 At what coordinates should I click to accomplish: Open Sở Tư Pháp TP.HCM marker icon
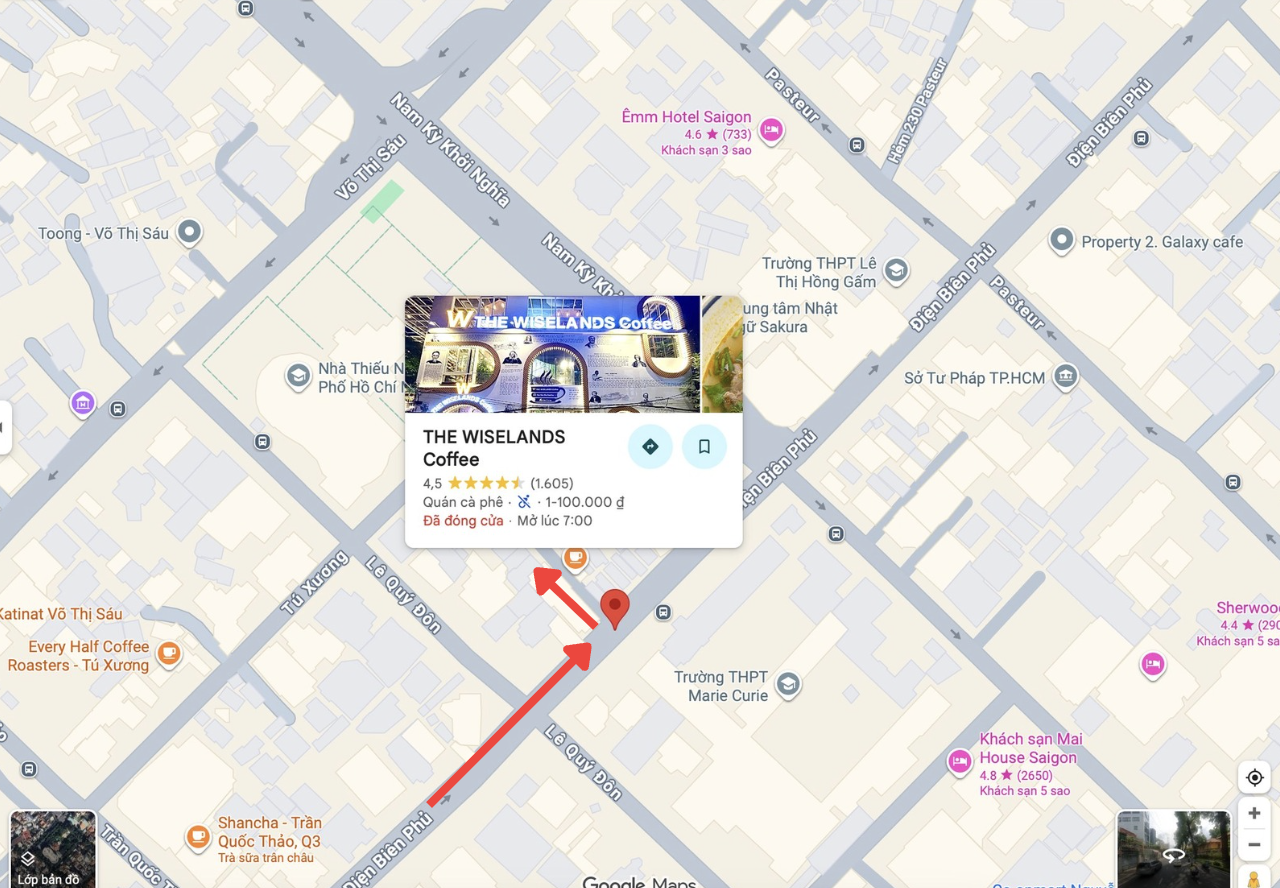pyautogui.click(x=1066, y=376)
